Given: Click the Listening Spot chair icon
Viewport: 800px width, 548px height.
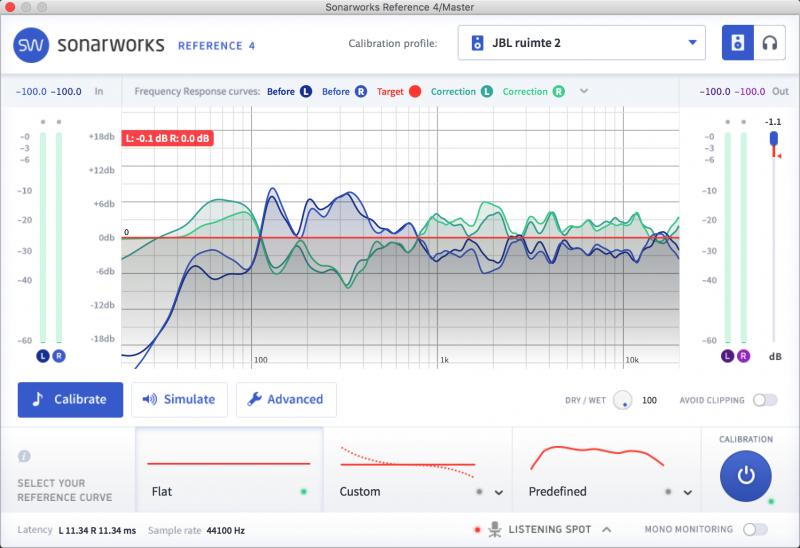Looking at the screenshot, I should (x=494, y=530).
